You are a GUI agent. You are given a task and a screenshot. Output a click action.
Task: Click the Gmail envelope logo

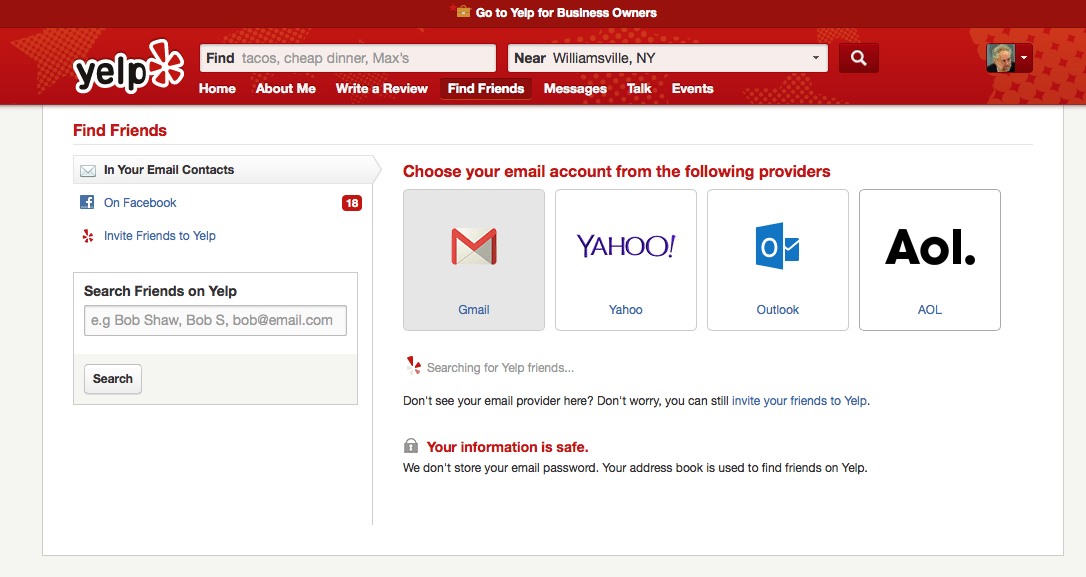tap(474, 247)
